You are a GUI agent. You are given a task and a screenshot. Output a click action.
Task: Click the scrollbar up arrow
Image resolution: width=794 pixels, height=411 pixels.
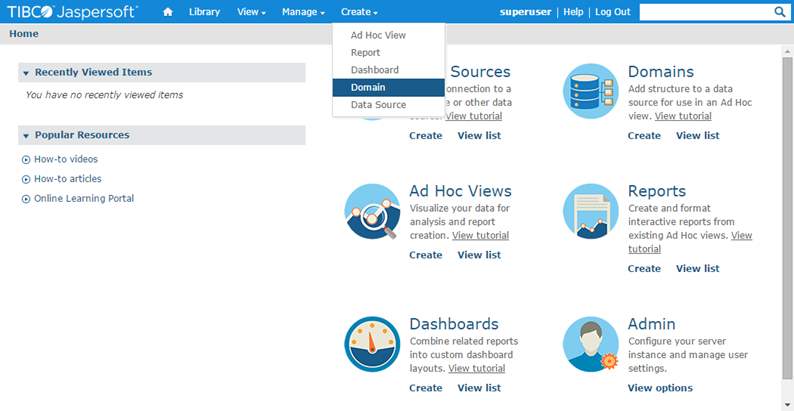(787, 51)
